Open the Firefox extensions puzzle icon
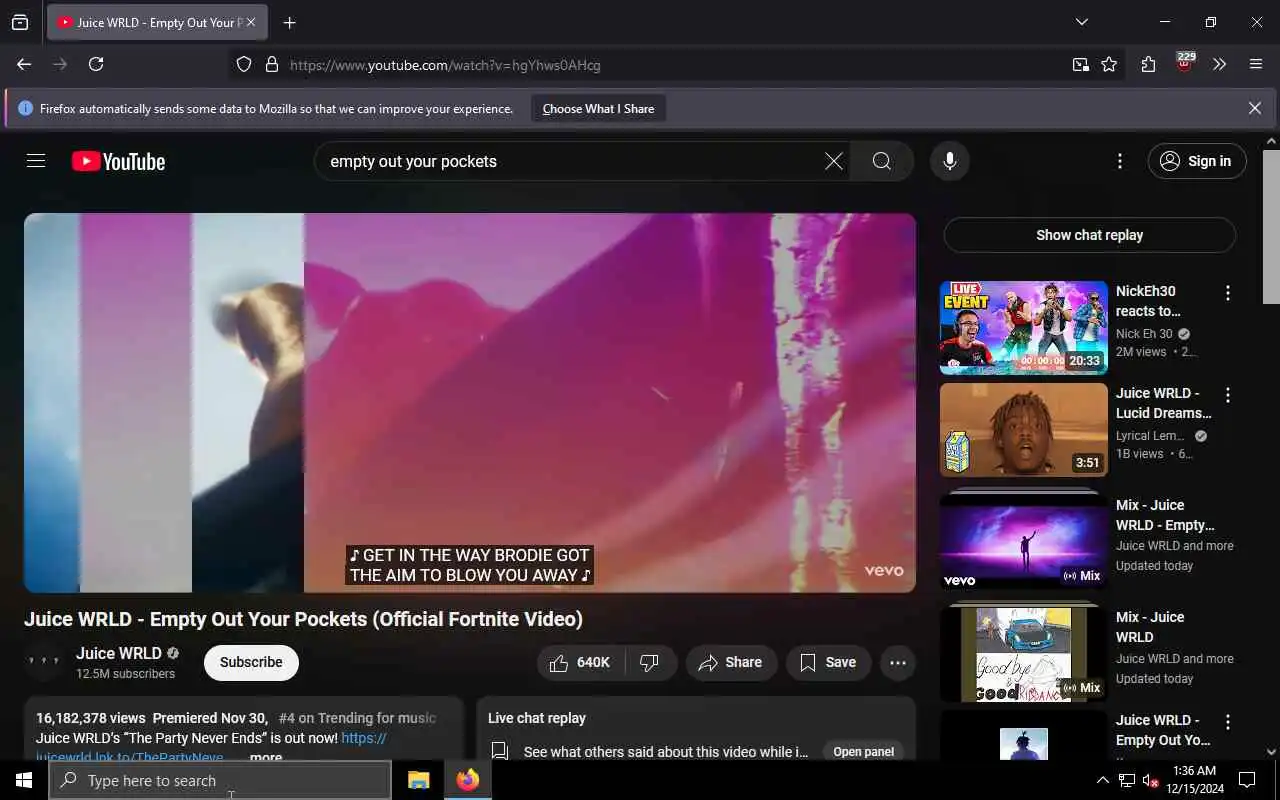Image resolution: width=1280 pixels, height=800 pixels. pos(1148,65)
